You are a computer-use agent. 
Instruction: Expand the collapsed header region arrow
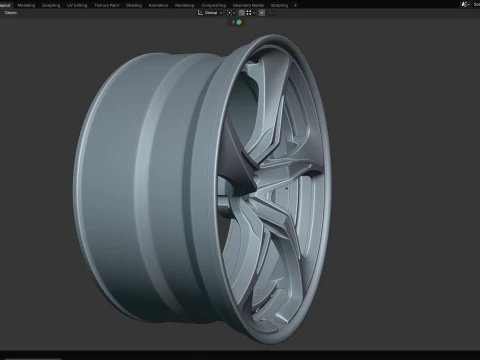233,22
